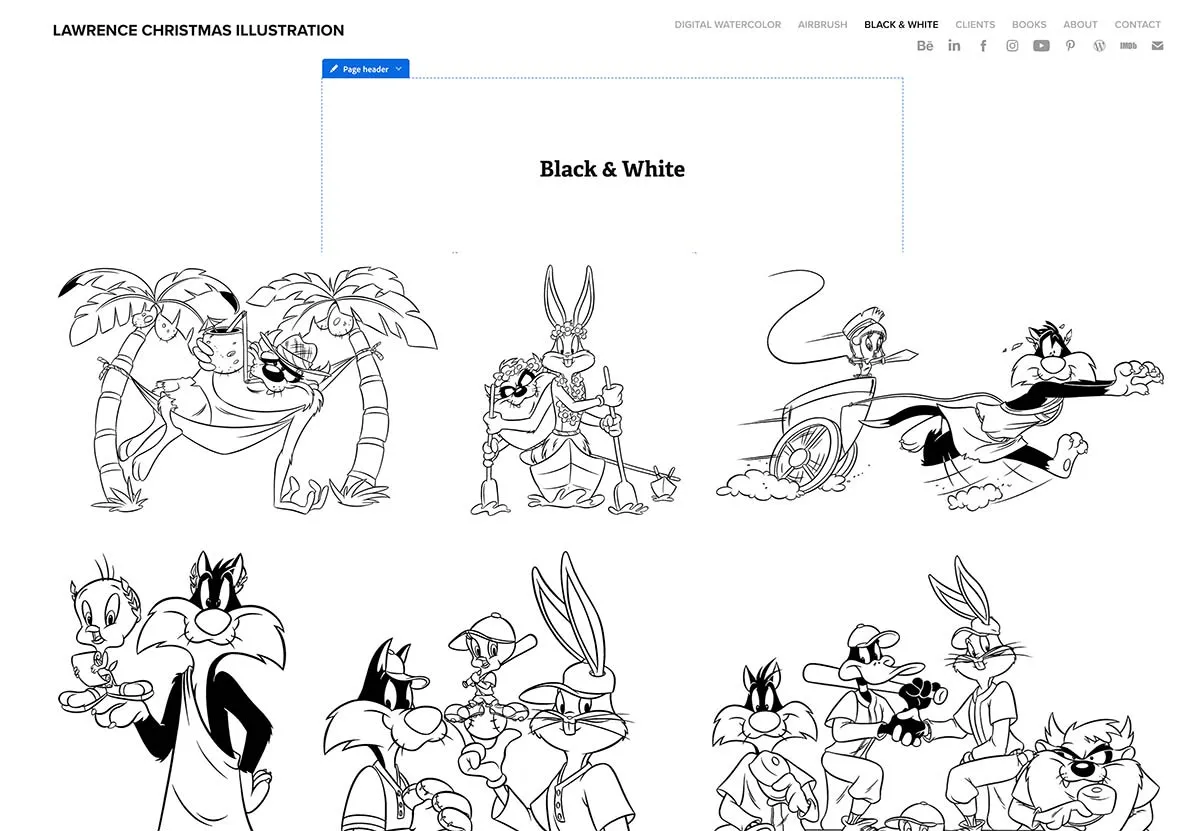
Task: Open Tweety and Sylvester laurel illustration
Action: tap(173, 690)
